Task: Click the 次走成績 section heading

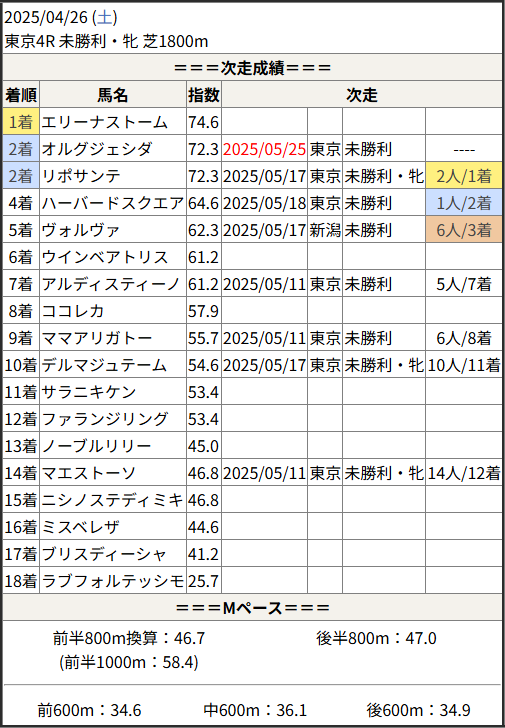Action: (x=252, y=68)
